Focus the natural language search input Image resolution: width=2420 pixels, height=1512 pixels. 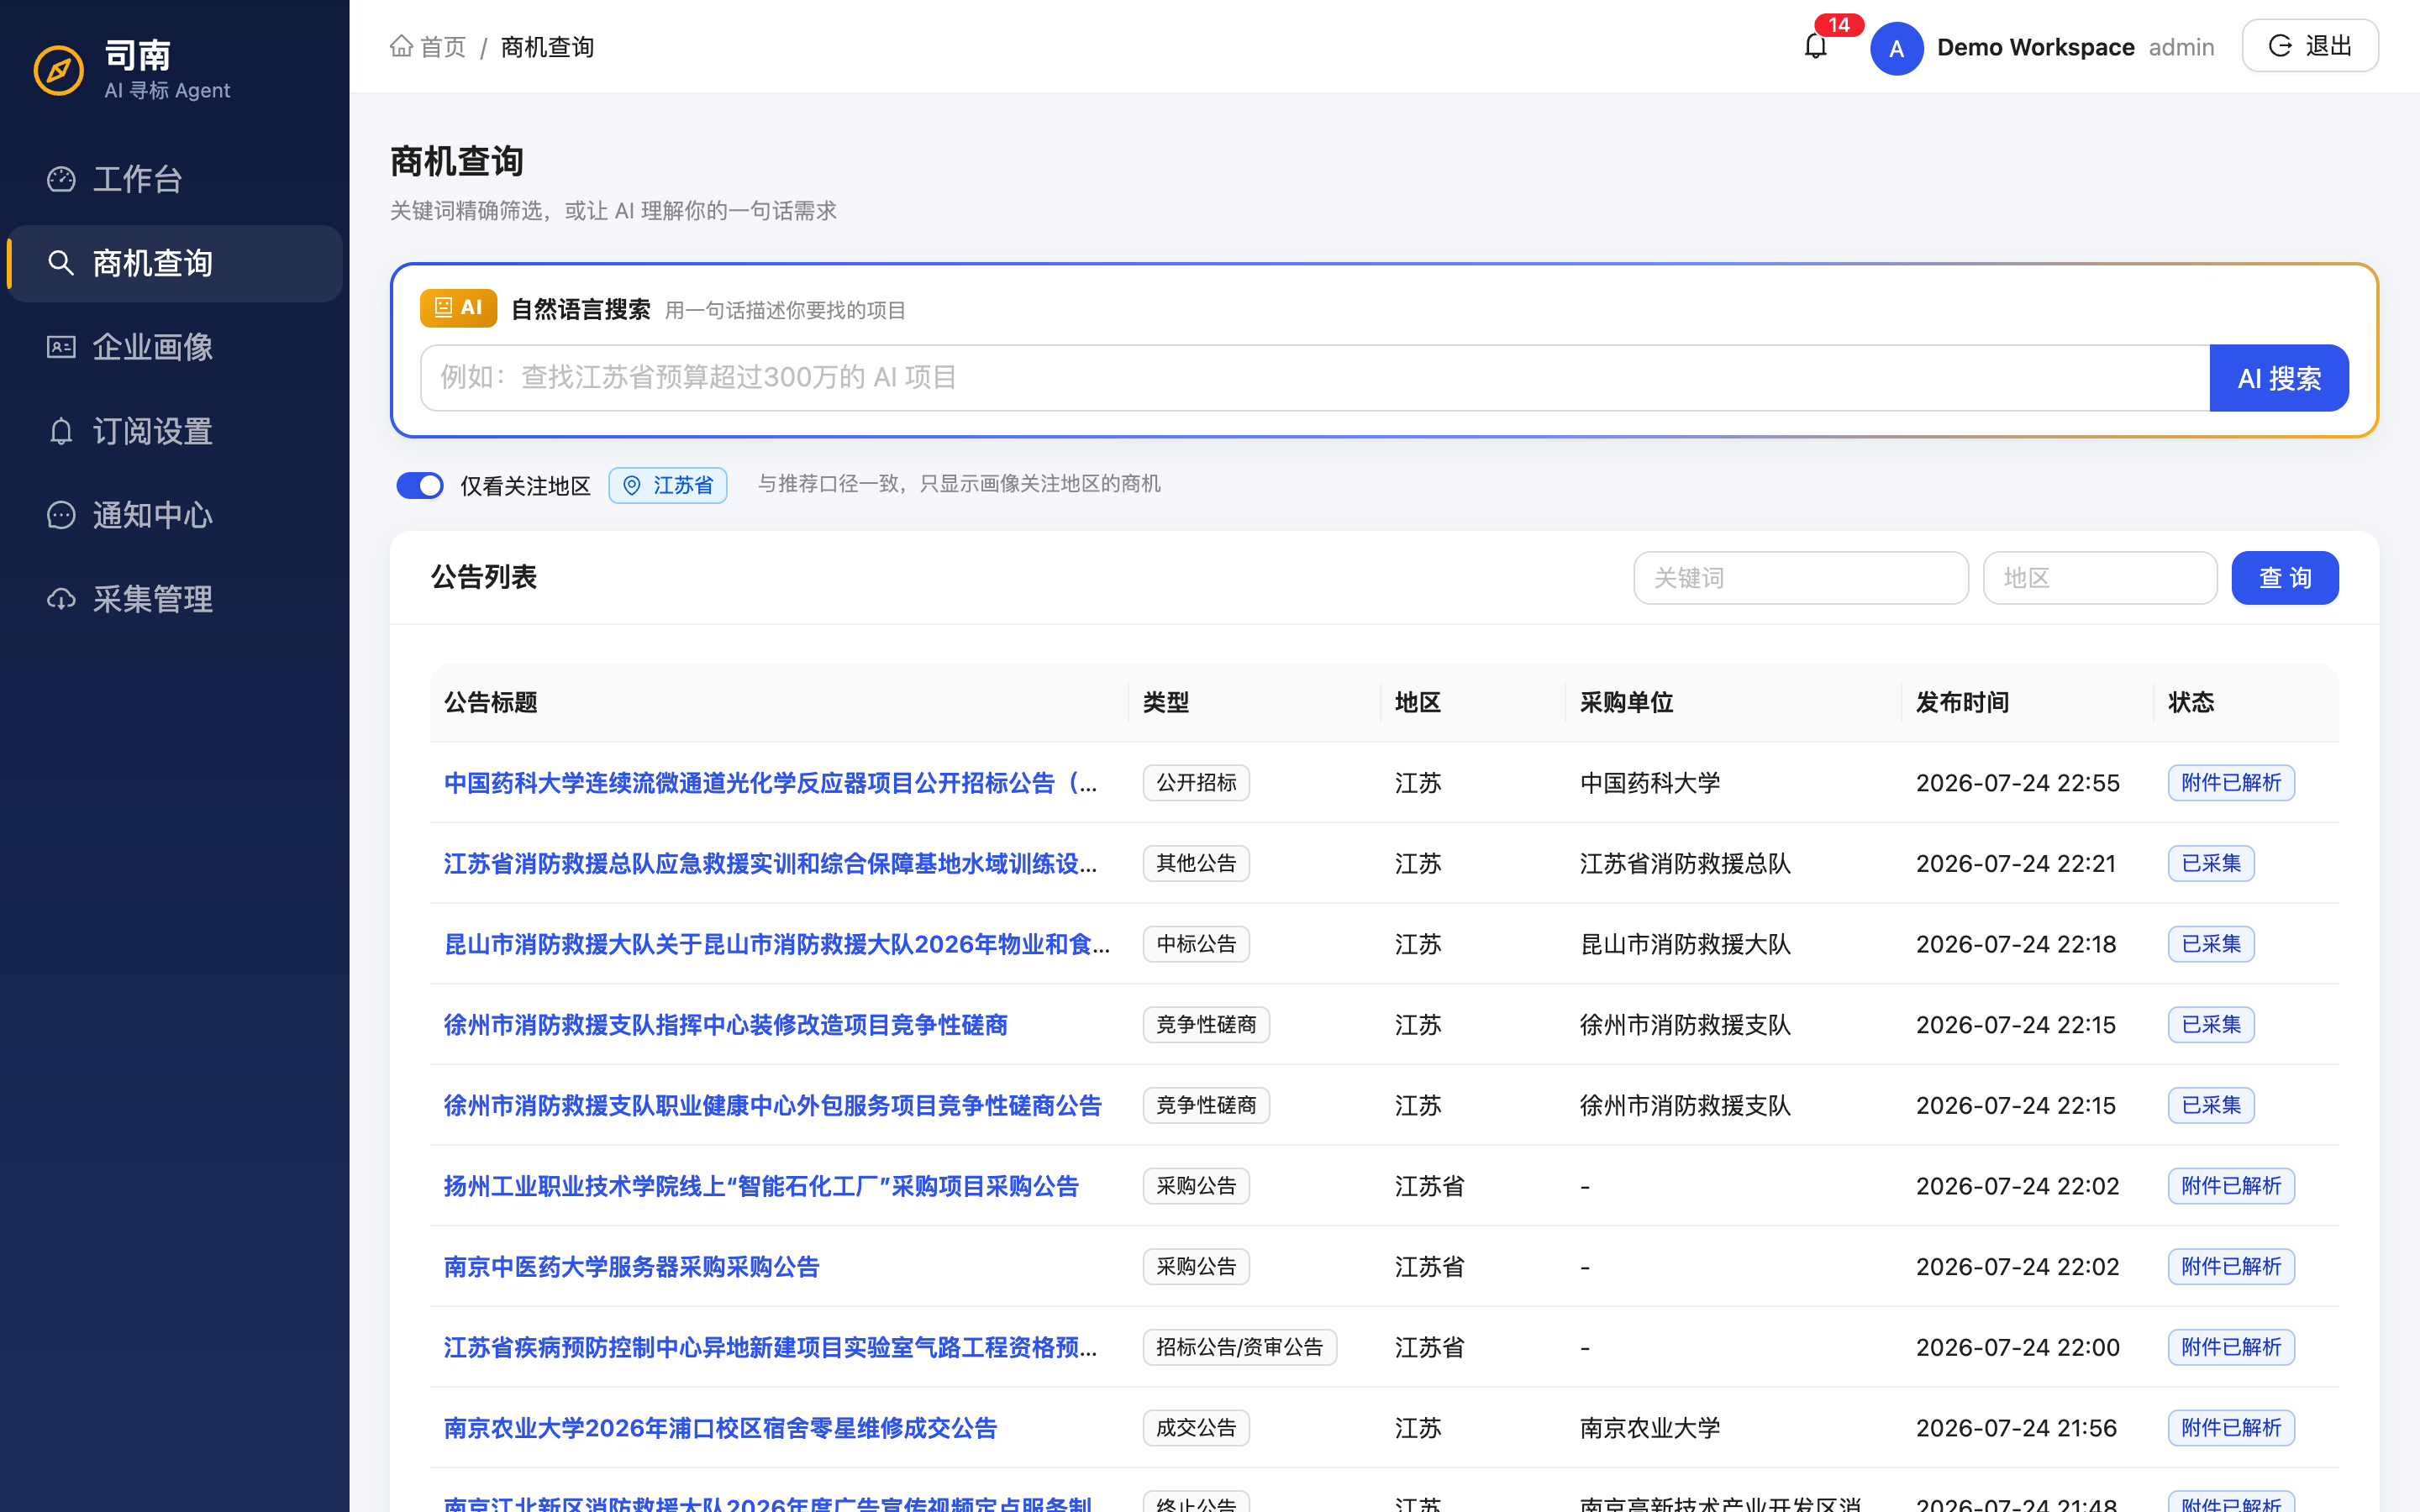[1315, 378]
